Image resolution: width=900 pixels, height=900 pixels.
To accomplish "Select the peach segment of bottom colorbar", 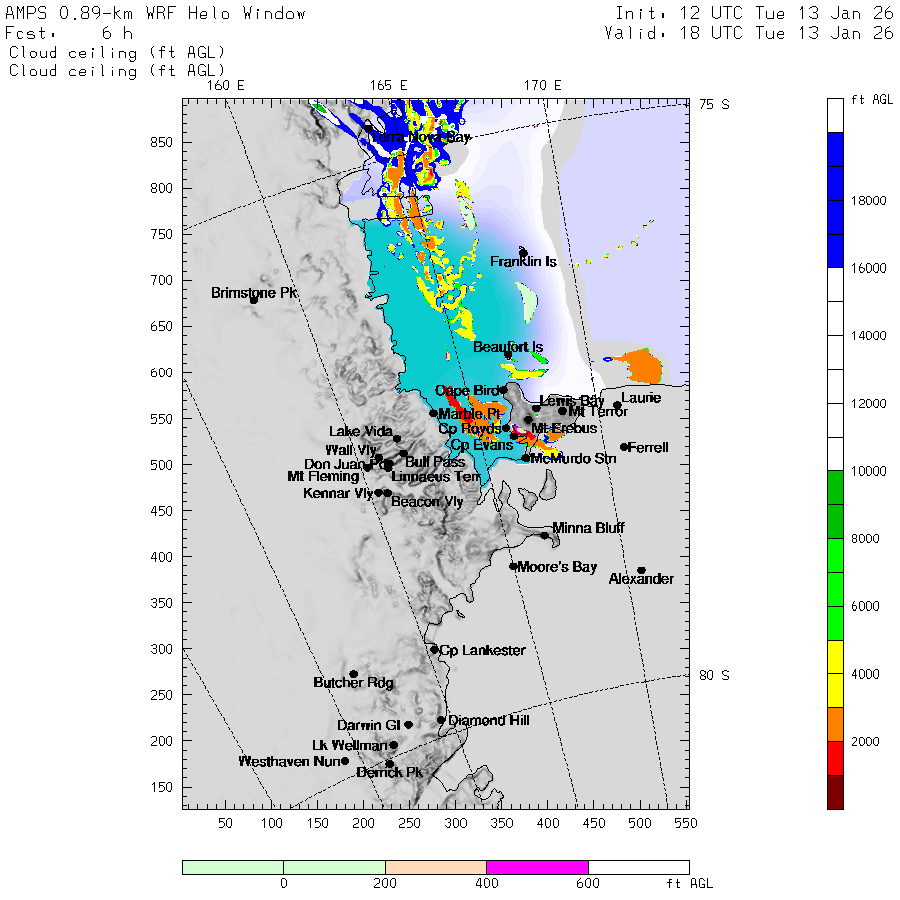I will [435, 867].
